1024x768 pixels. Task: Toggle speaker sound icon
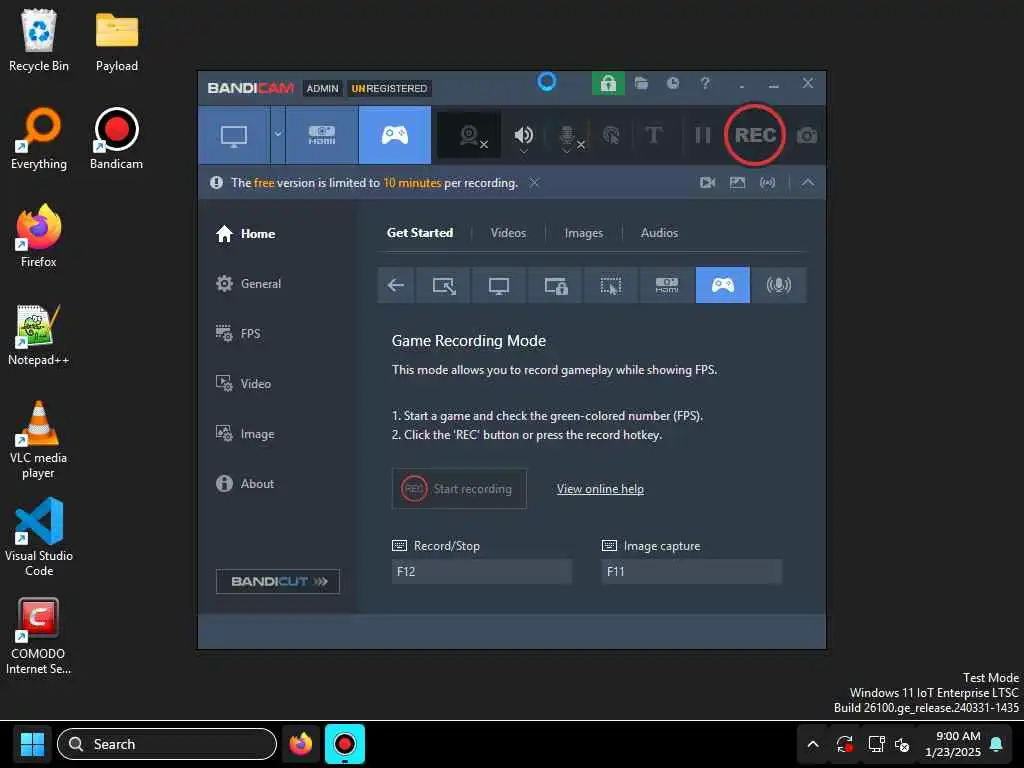[x=523, y=135]
